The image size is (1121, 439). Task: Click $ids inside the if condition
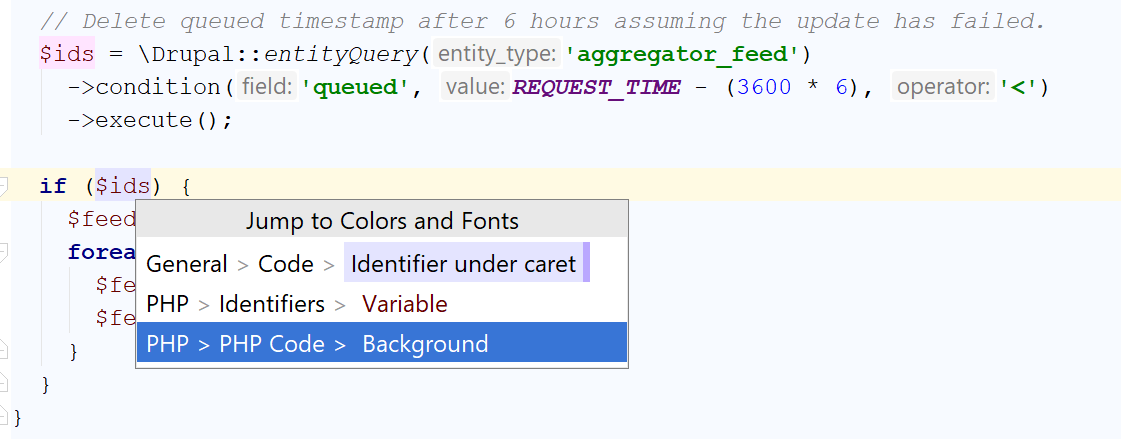(x=123, y=187)
